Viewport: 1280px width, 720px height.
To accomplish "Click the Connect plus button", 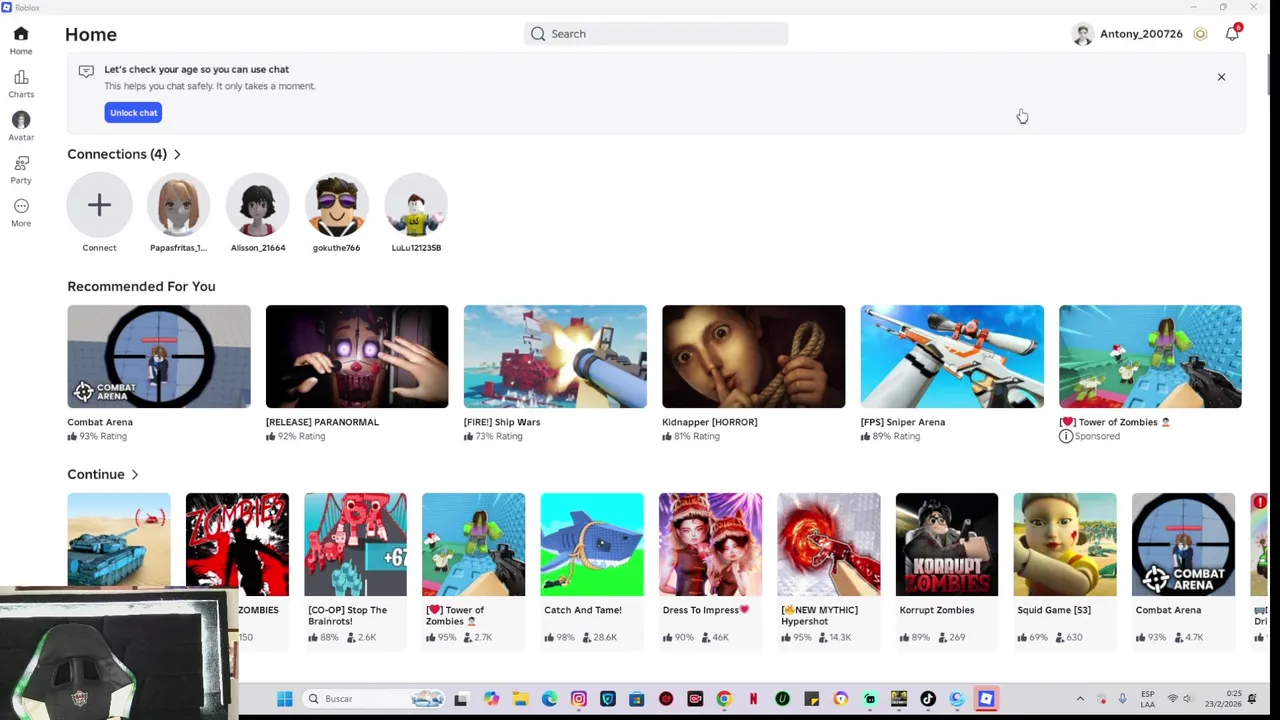I will 99,205.
